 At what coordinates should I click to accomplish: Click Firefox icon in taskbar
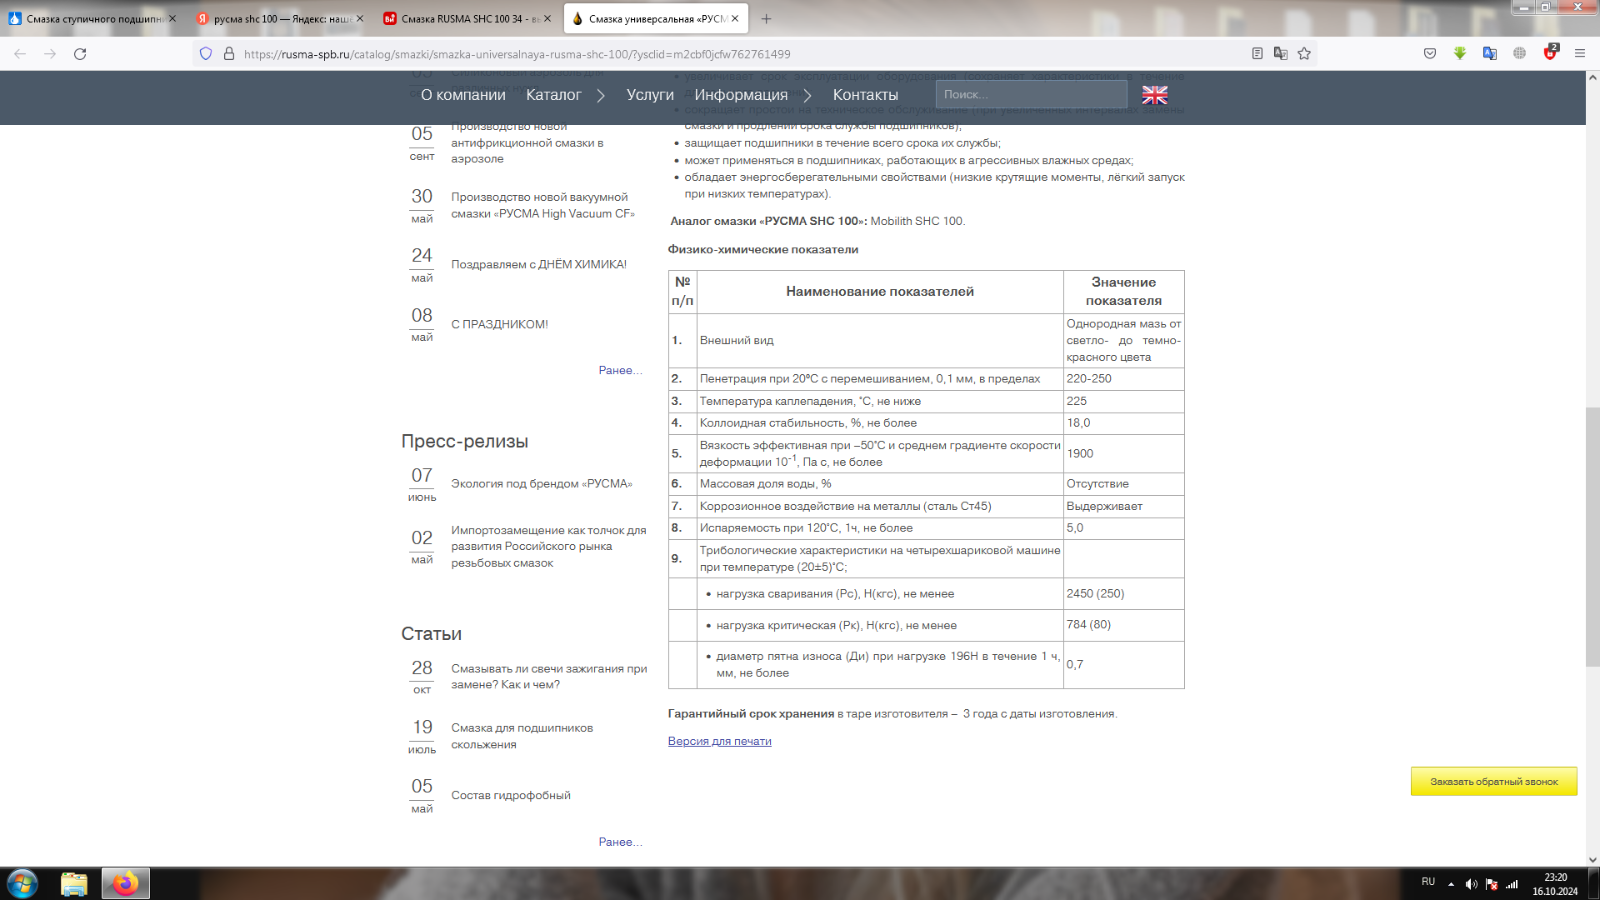pyautogui.click(x=125, y=884)
